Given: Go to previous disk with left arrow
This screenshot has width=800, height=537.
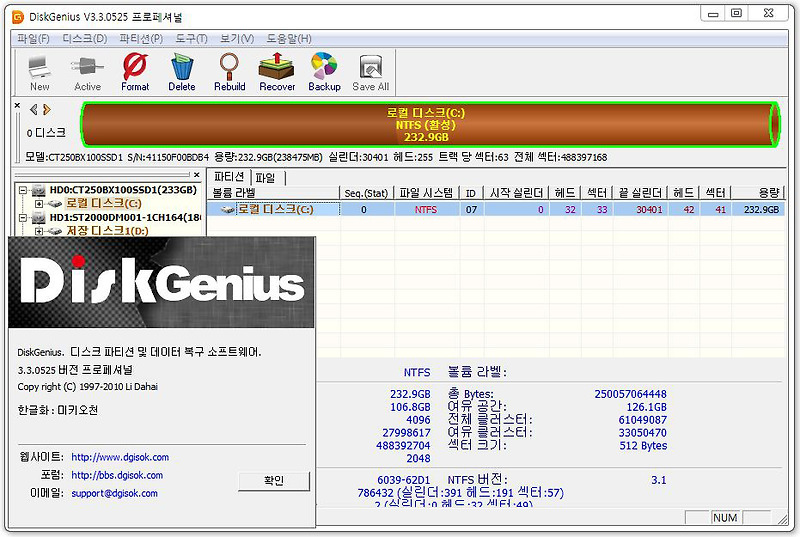Looking at the screenshot, I should tap(34, 109).
